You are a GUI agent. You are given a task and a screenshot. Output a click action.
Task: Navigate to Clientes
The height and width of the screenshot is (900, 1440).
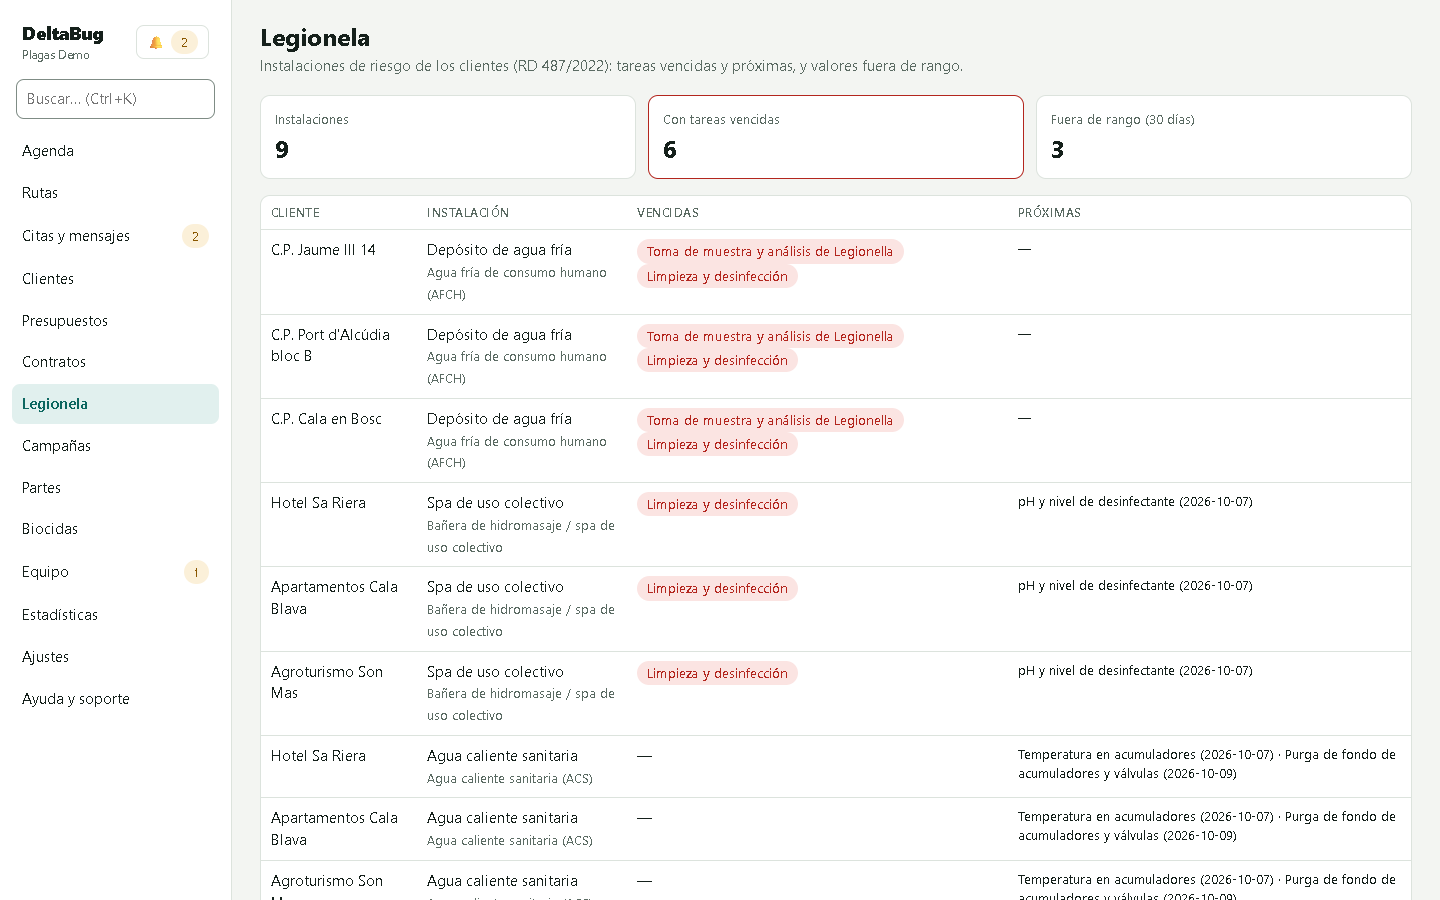(x=115, y=279)
